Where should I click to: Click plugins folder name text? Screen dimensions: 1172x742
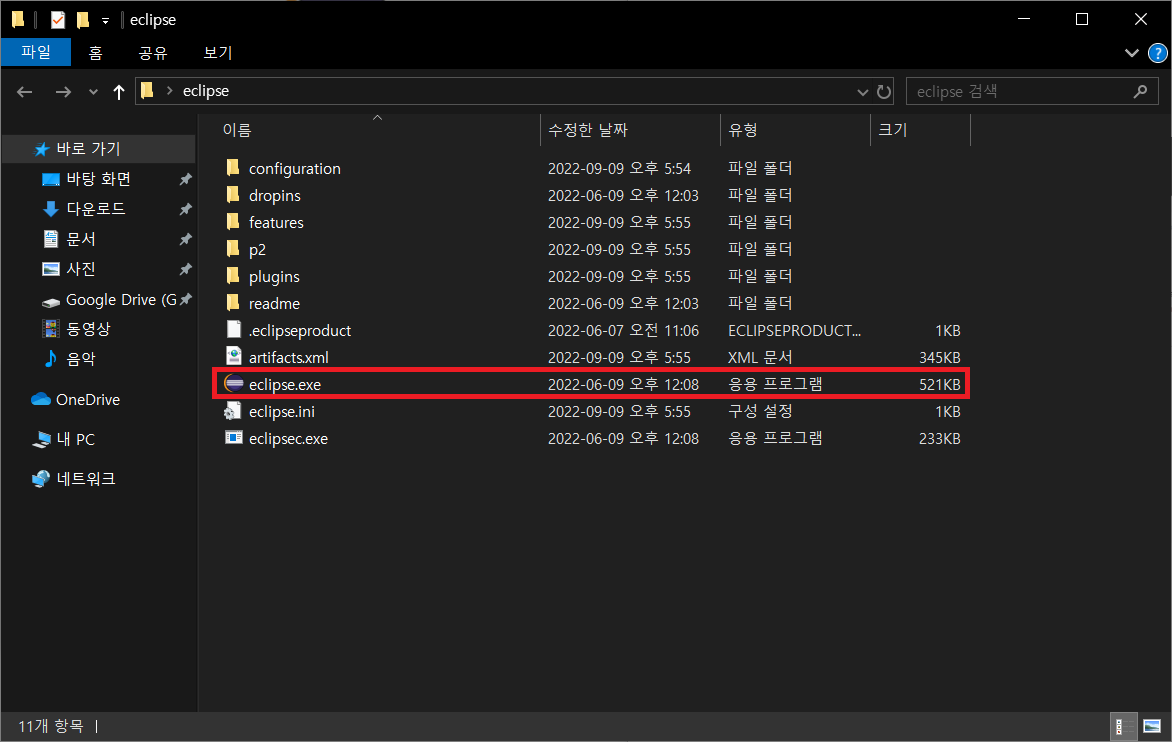274,276
